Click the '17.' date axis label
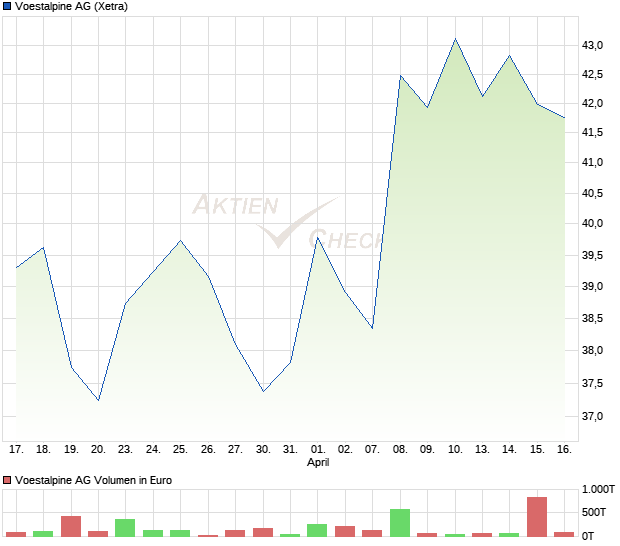 pos(16,450)
